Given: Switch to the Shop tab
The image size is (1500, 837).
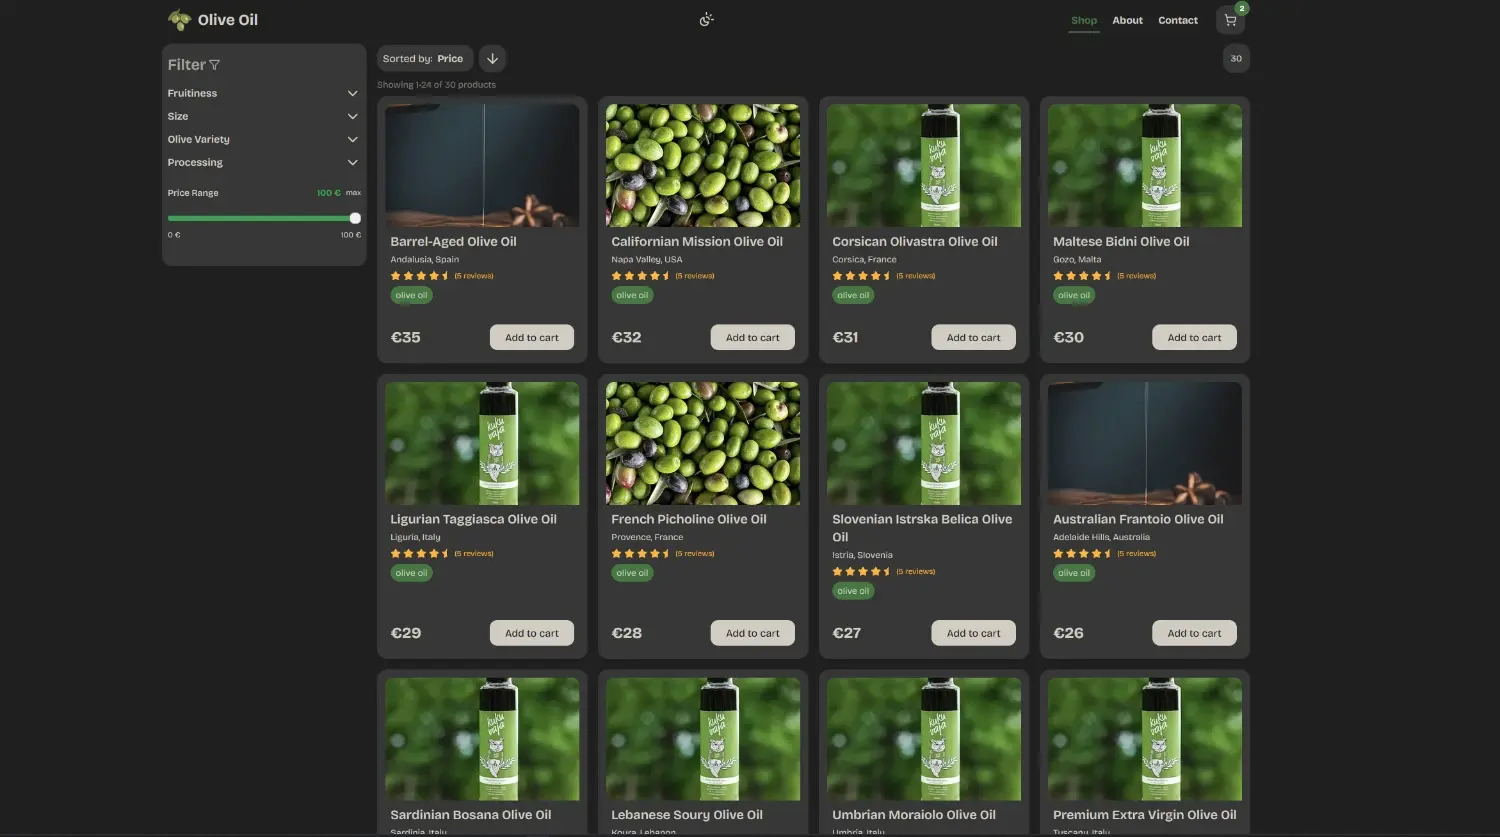Looking at the screenshot, I should [1083, 20].
